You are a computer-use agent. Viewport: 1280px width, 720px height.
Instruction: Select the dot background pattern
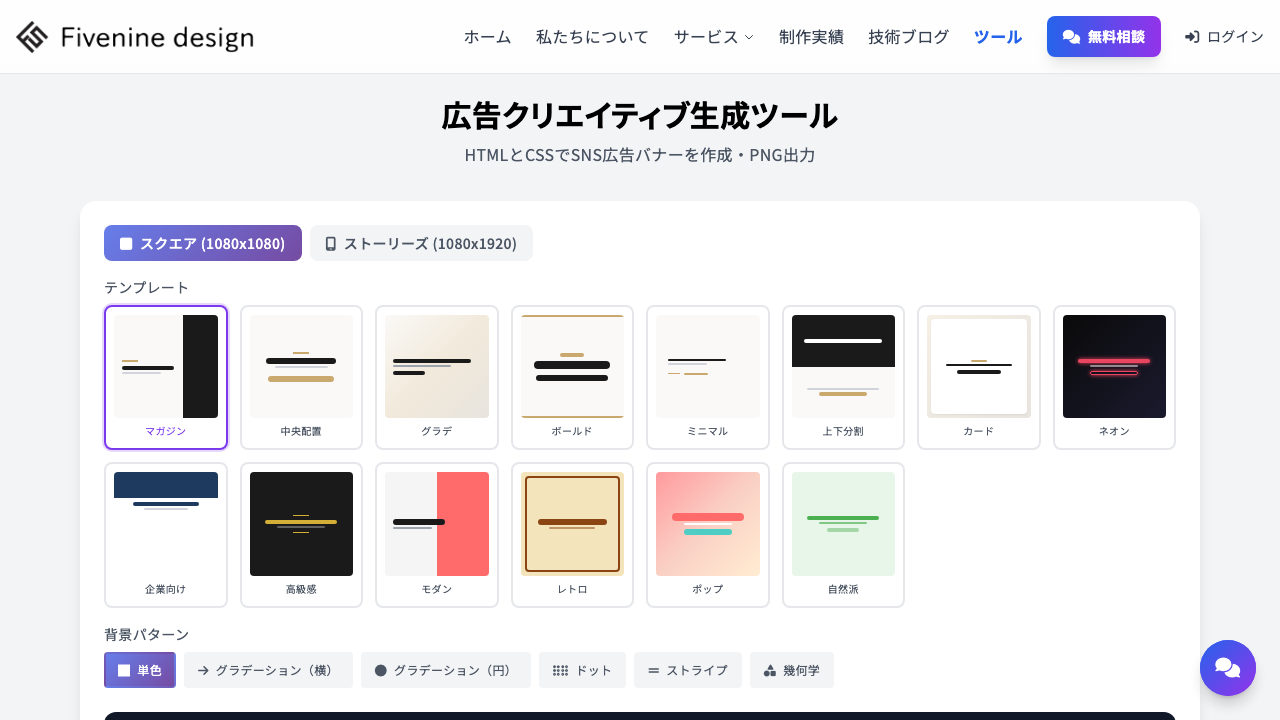[x=582, y=670]
